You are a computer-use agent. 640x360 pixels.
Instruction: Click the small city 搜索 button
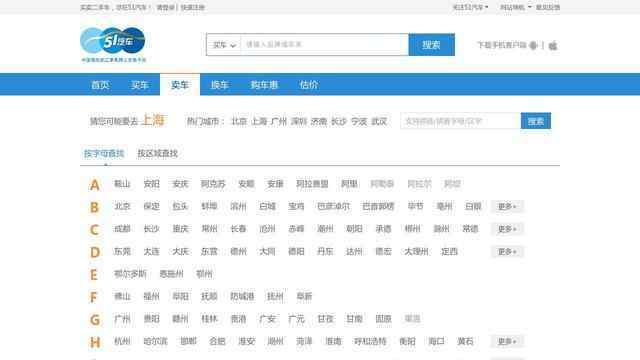[x=536, y=121]
